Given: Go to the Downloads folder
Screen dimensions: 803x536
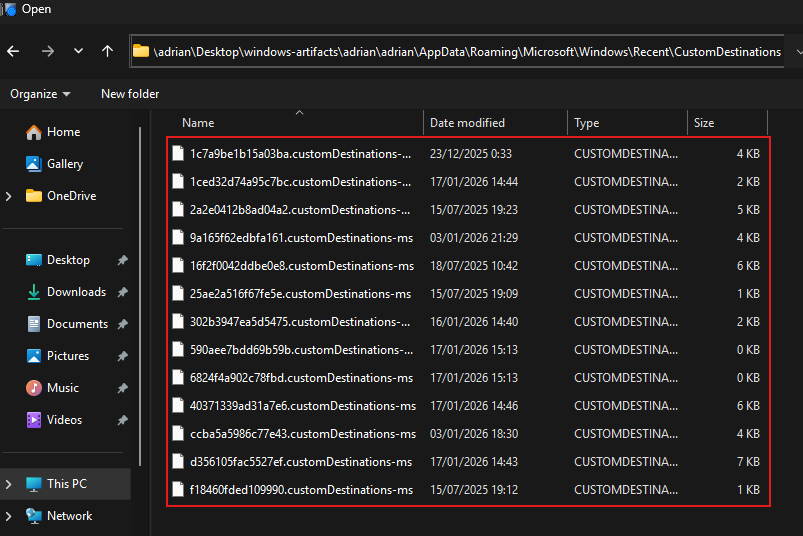Looking at the screenshot, I should pos(76,292).
